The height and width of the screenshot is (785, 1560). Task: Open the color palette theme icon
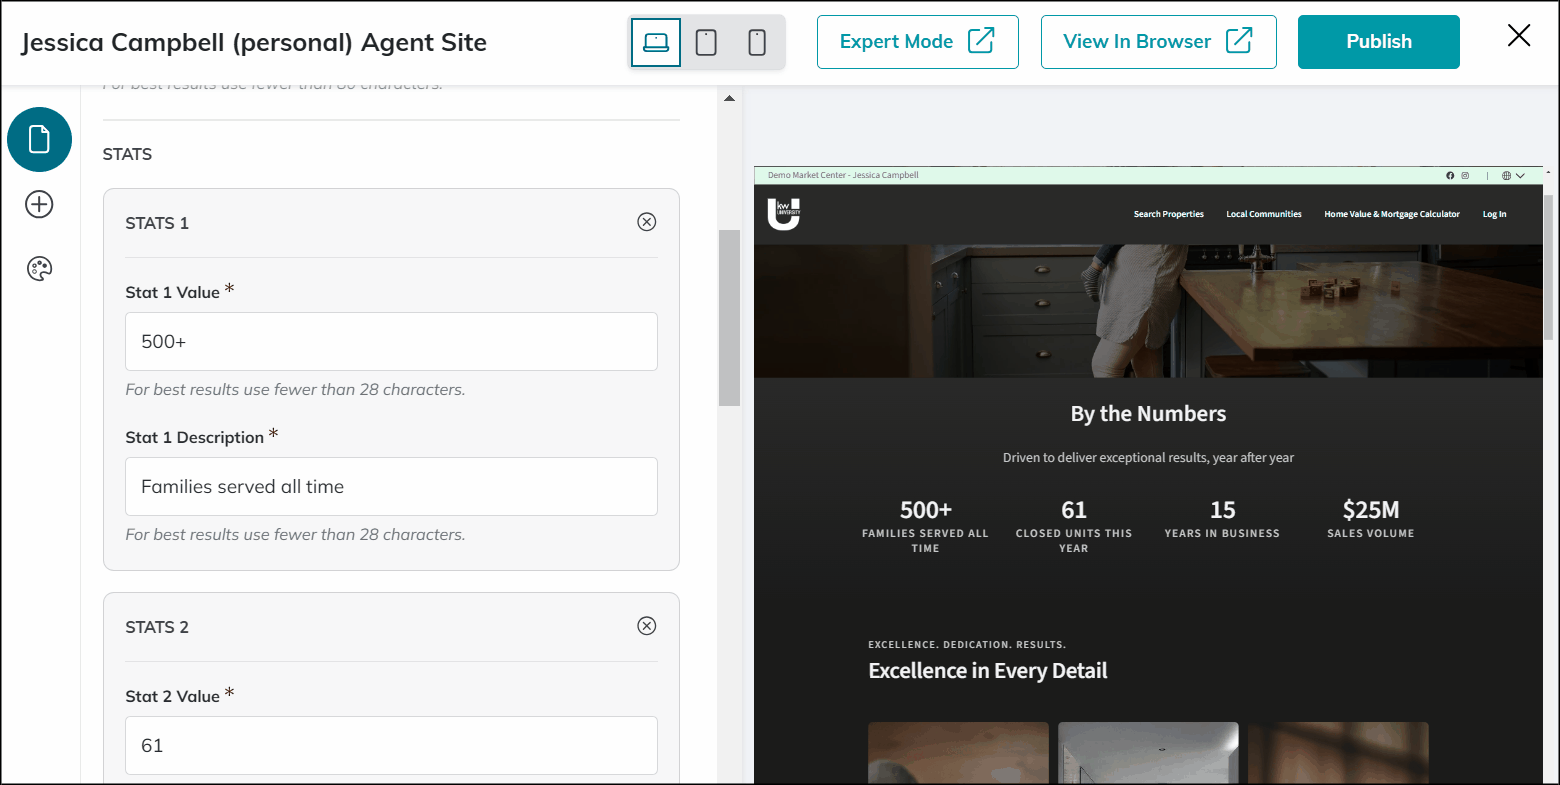pos(39,268)
